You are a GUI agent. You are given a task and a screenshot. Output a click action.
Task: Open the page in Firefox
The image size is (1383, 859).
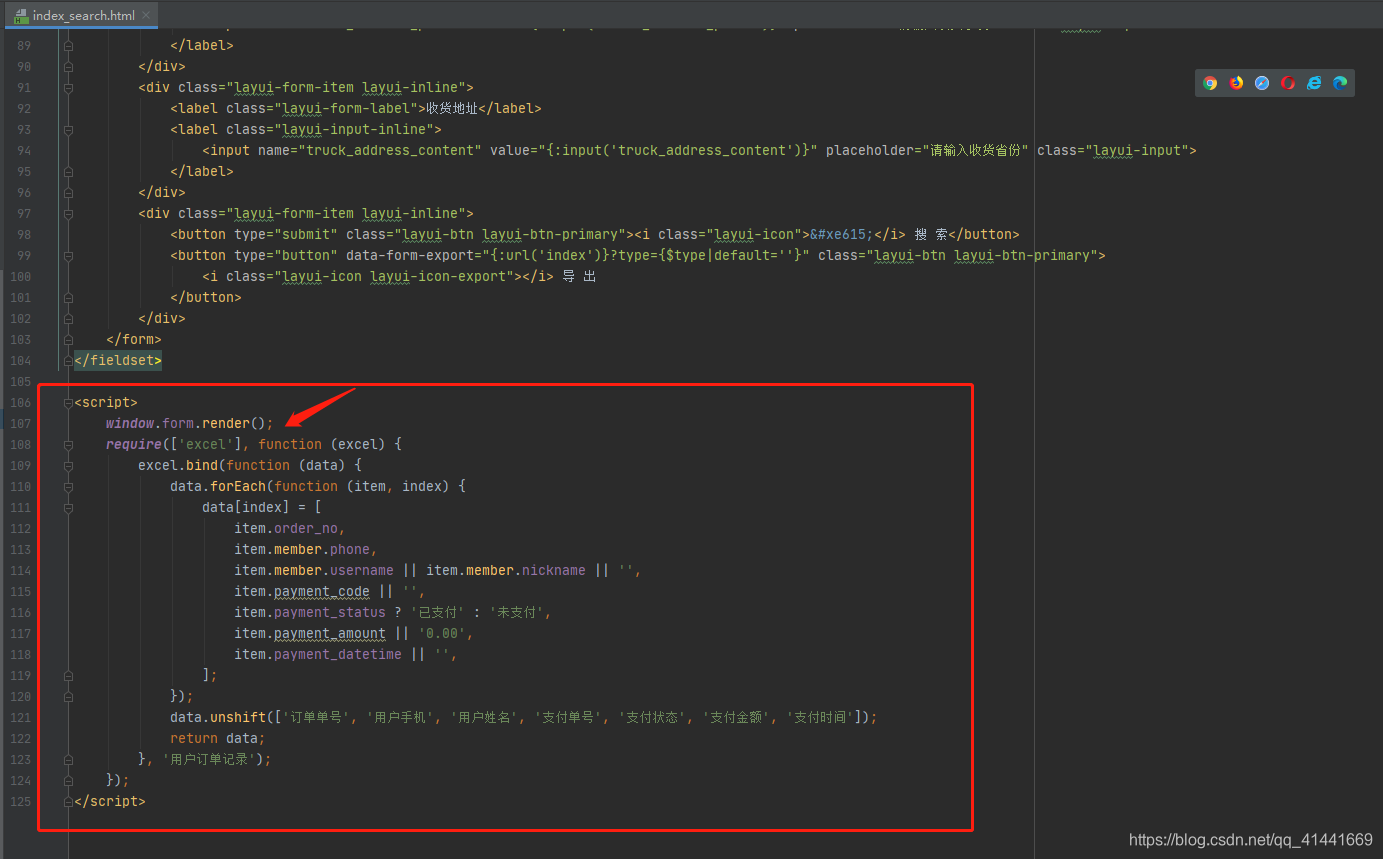[1236, 83]
